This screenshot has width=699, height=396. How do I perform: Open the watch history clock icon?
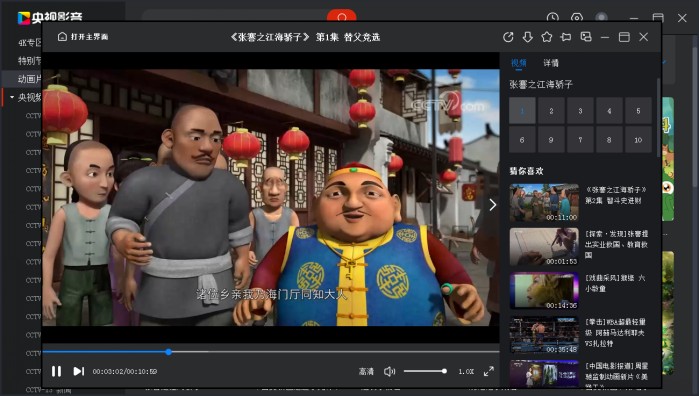click(x=553, y=17)
